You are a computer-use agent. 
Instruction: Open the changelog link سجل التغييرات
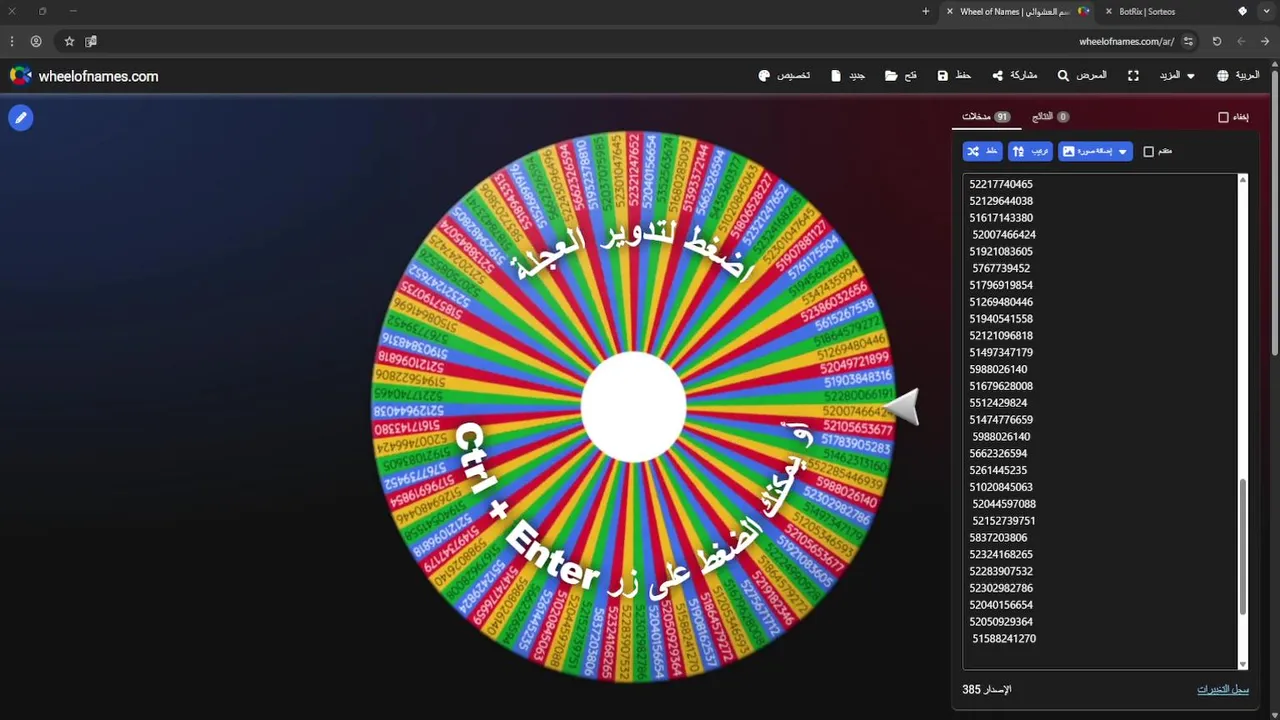(x=1223, y=689)
